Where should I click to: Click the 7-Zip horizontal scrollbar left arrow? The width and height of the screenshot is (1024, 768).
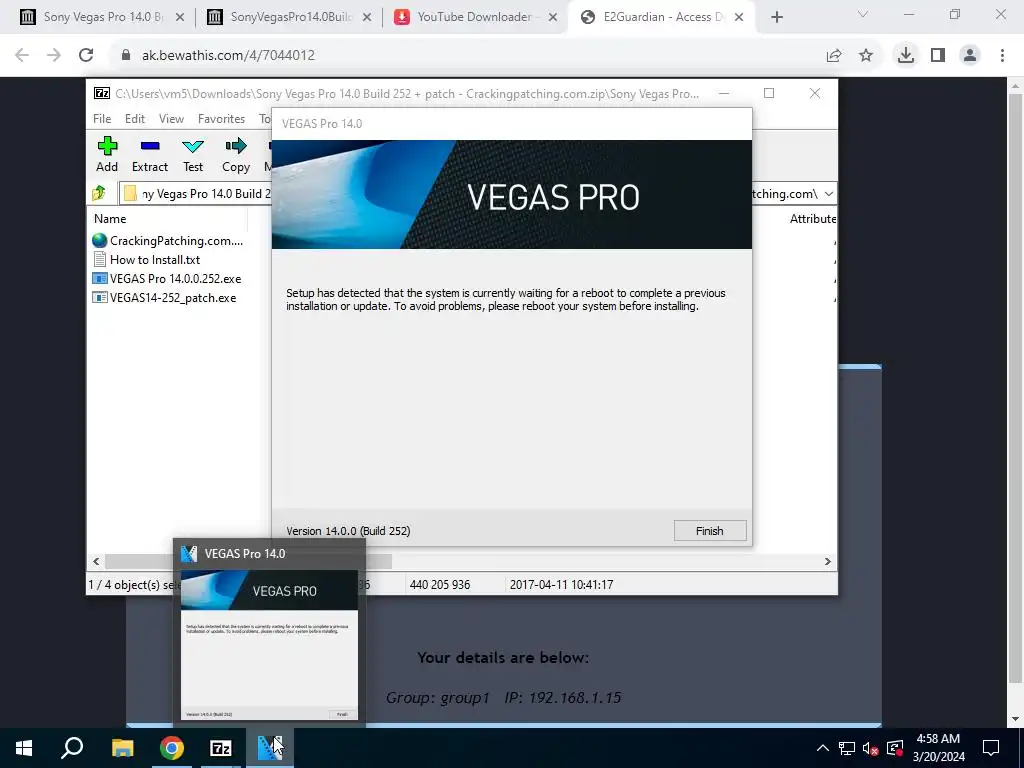coord(96,562)
